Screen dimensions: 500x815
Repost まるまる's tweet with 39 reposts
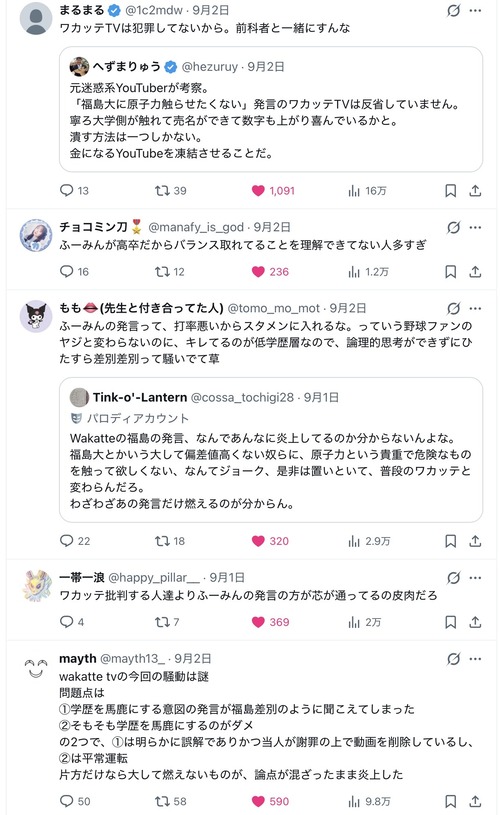(x=170, y=191)
